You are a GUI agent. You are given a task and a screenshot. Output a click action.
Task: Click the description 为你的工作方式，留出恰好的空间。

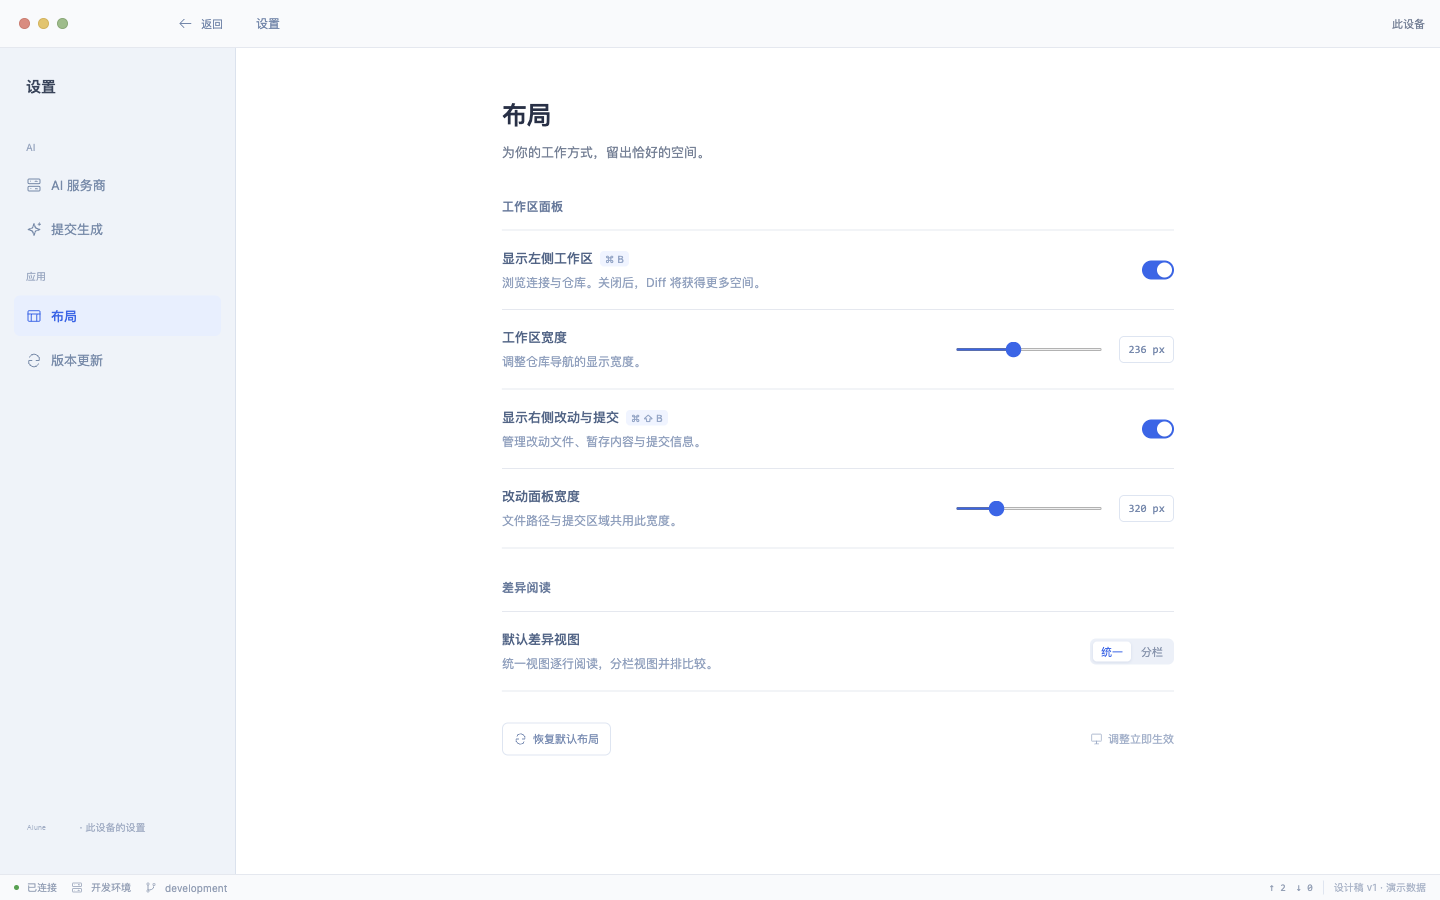[606, 153]
